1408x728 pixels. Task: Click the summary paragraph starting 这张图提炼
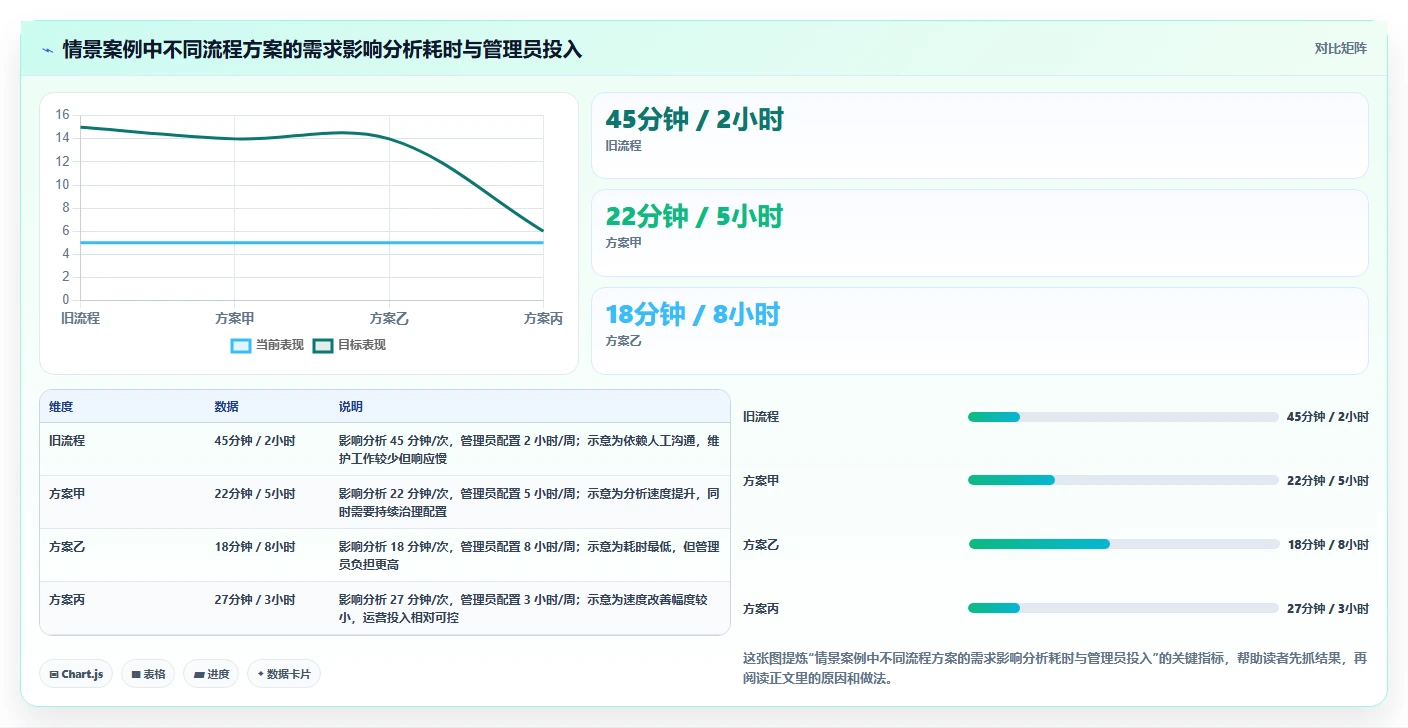[1055, 668]
